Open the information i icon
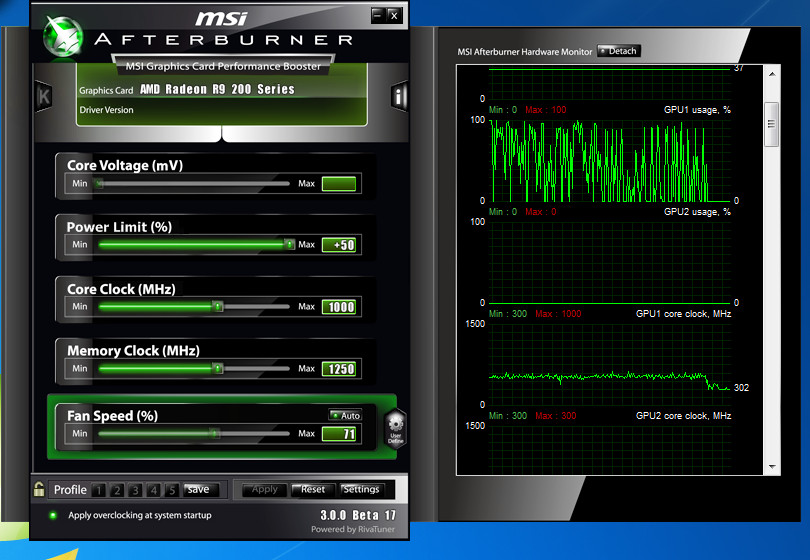Screen dimensions: 810x560 coord(399,96)
